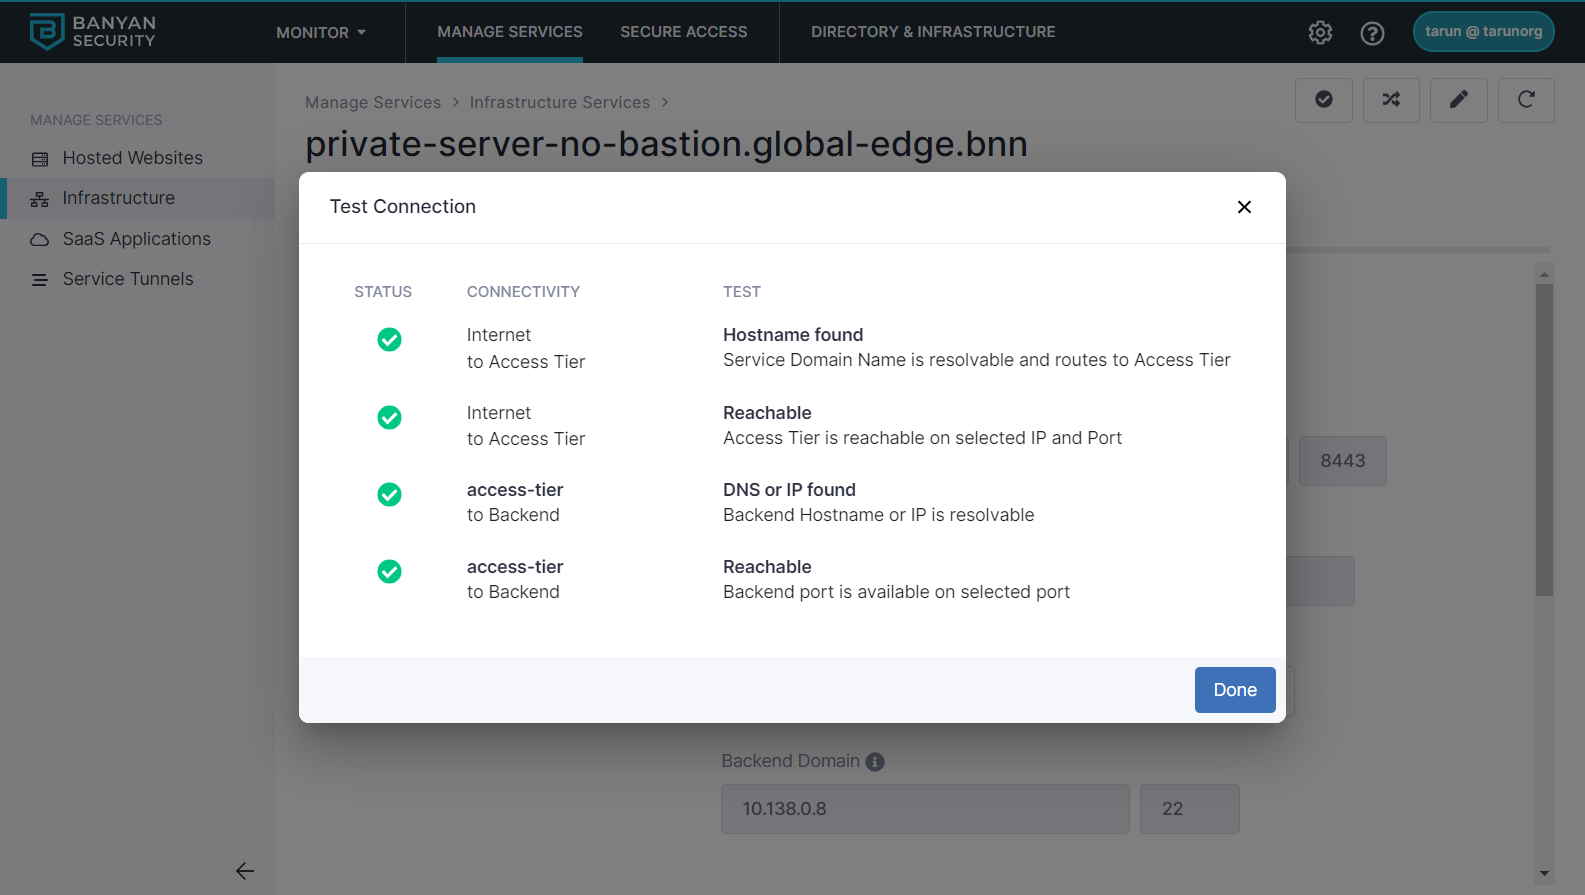Expand the Monitor dropdown menu
Image resolution: width=1585 pixels, height=895 pixels.
click(321, 33)
